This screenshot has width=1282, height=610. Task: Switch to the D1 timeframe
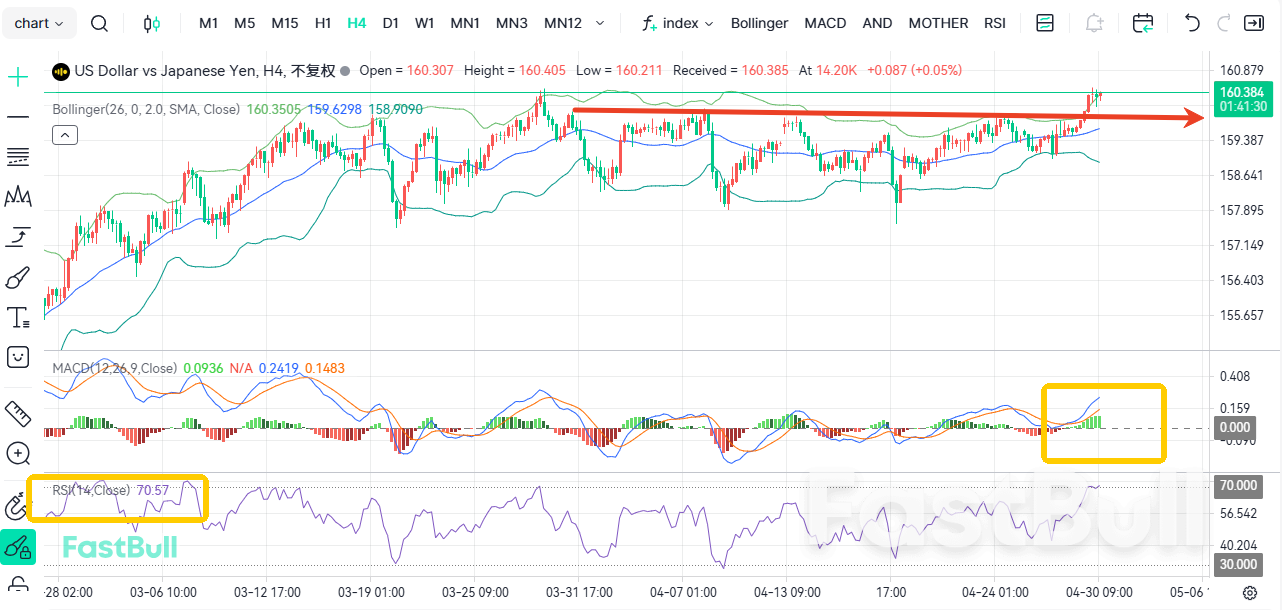(390, 23)
